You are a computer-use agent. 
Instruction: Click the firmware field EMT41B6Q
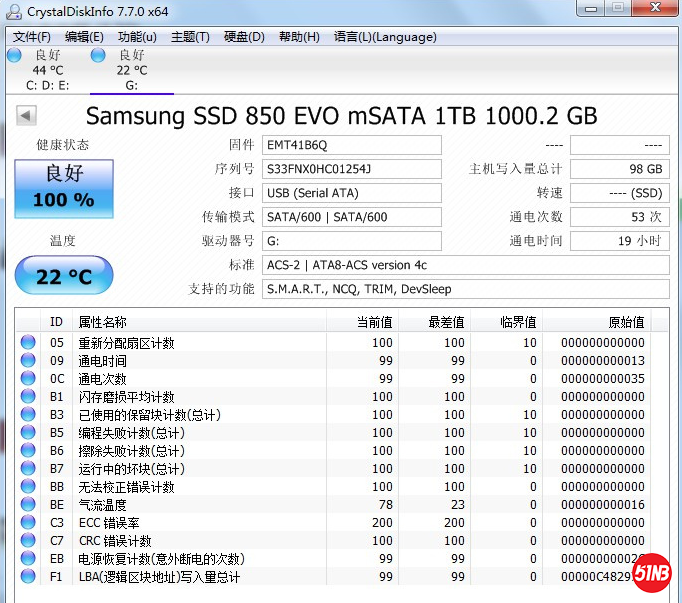(351, 145)
